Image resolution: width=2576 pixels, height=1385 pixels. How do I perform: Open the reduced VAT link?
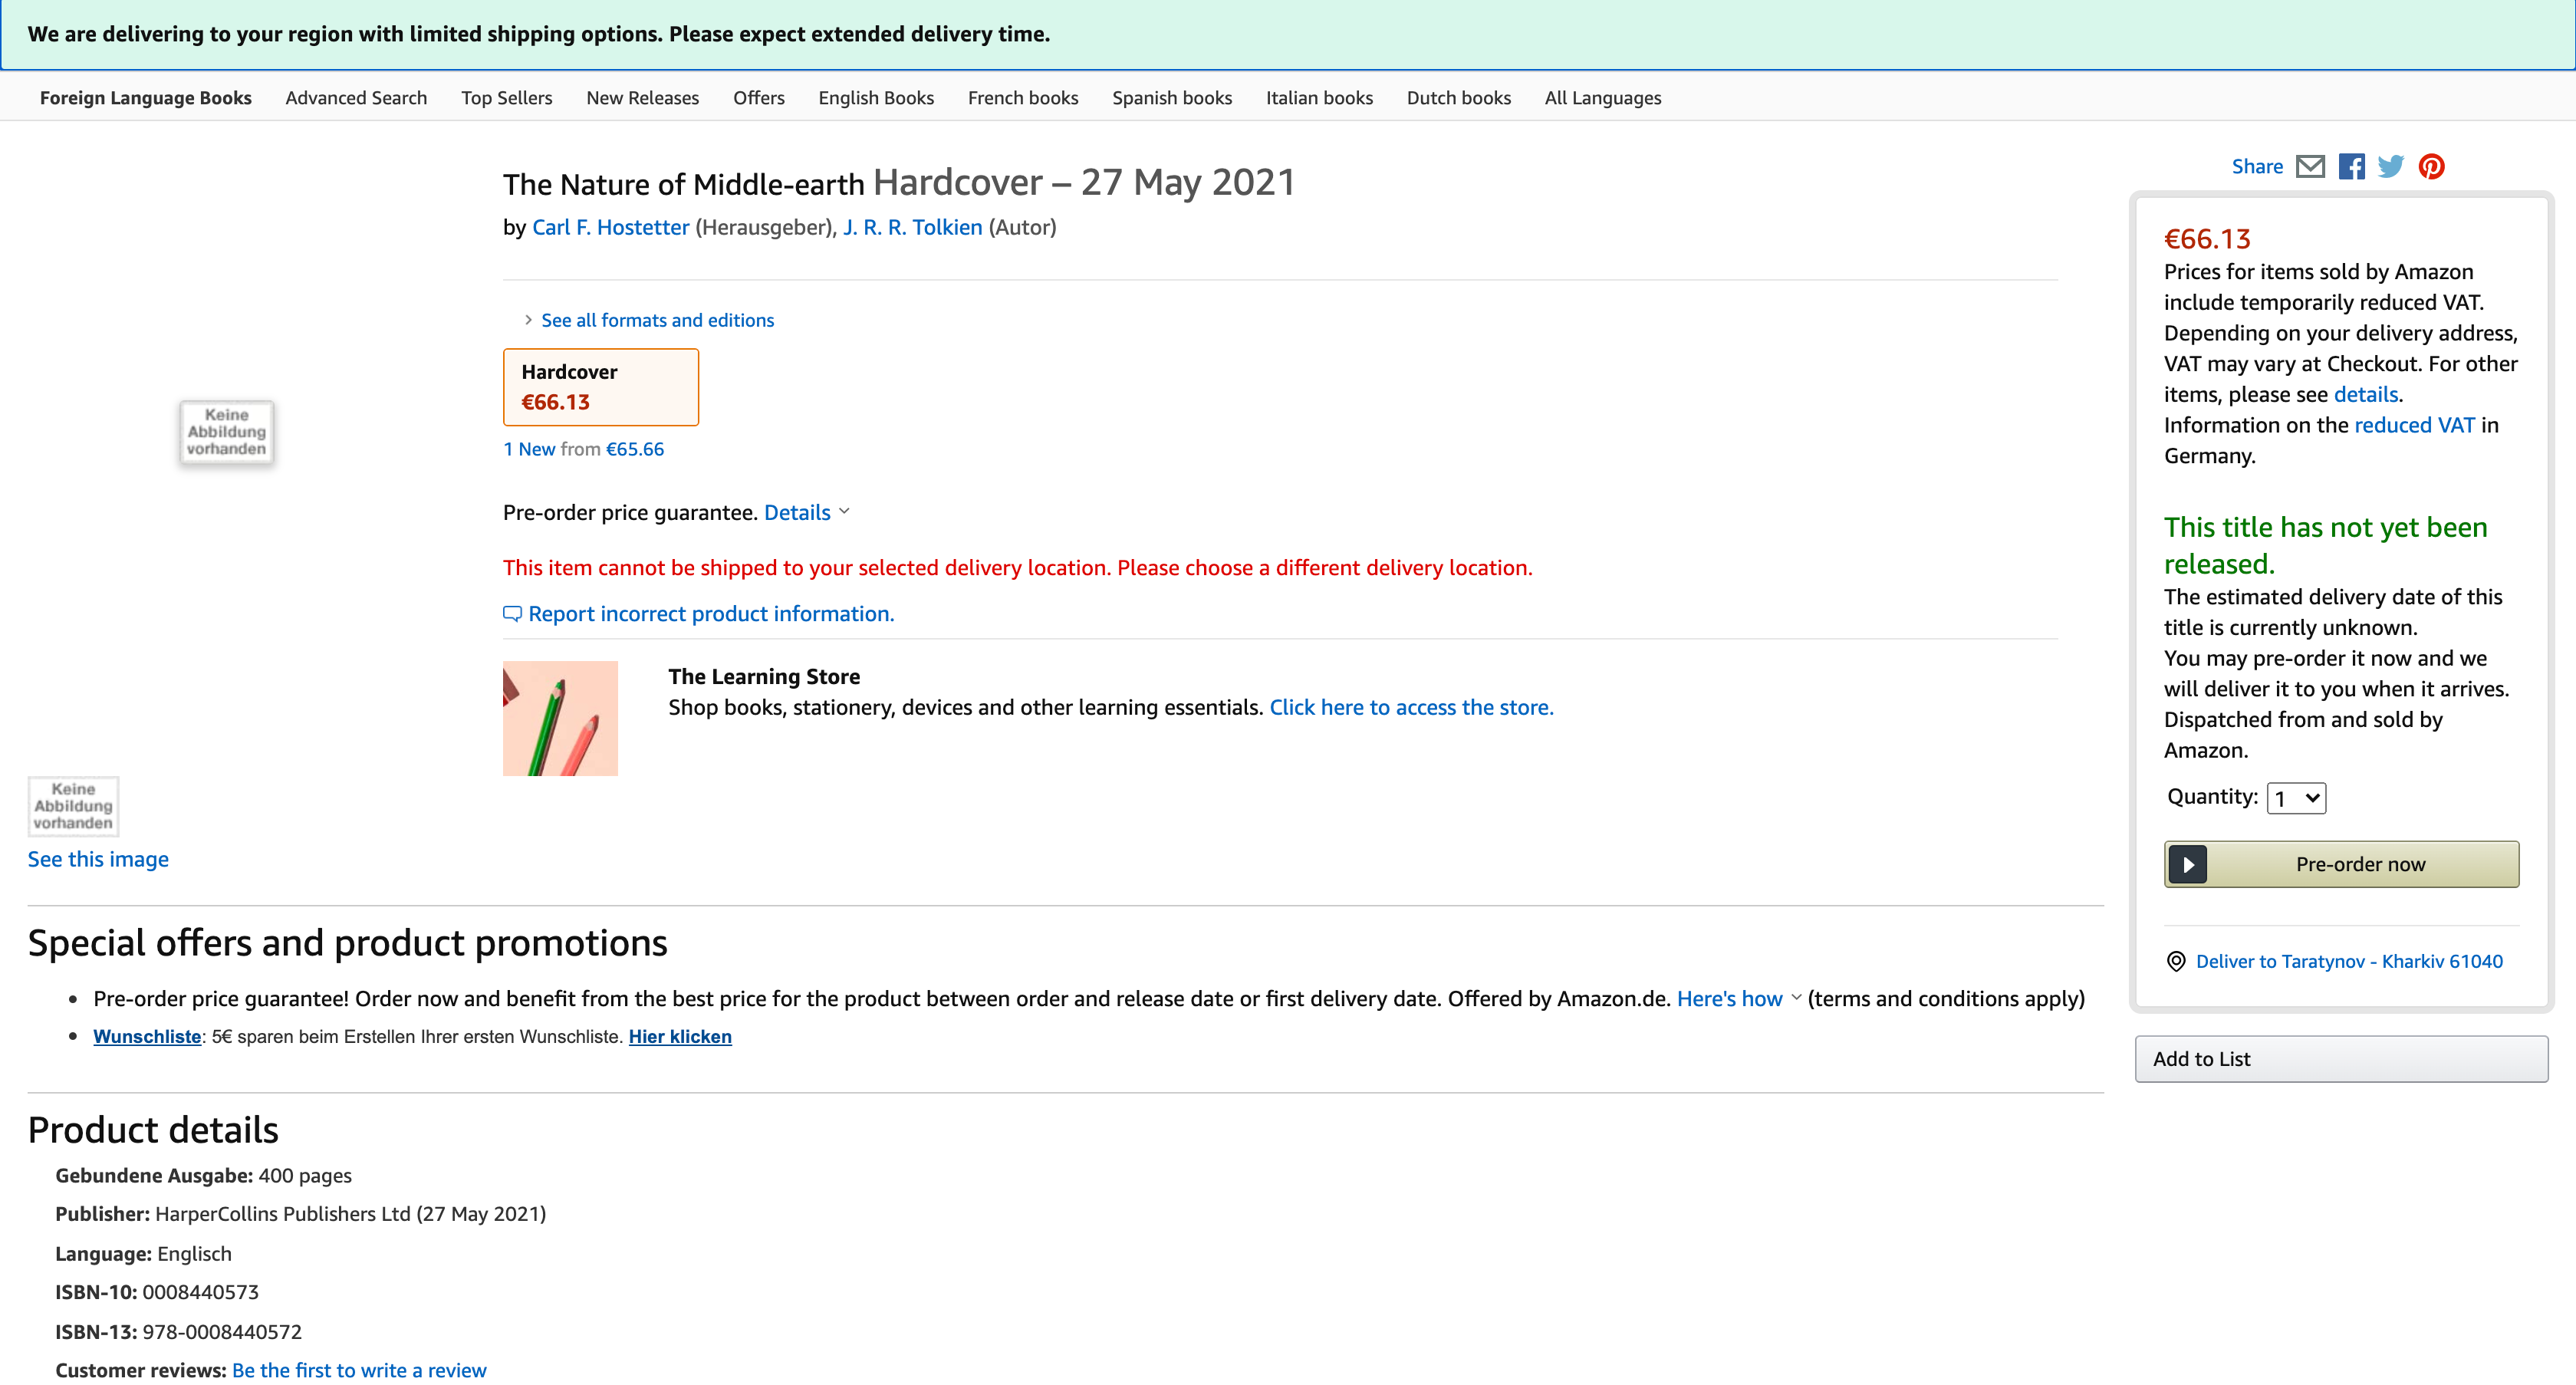point(2414,425)
